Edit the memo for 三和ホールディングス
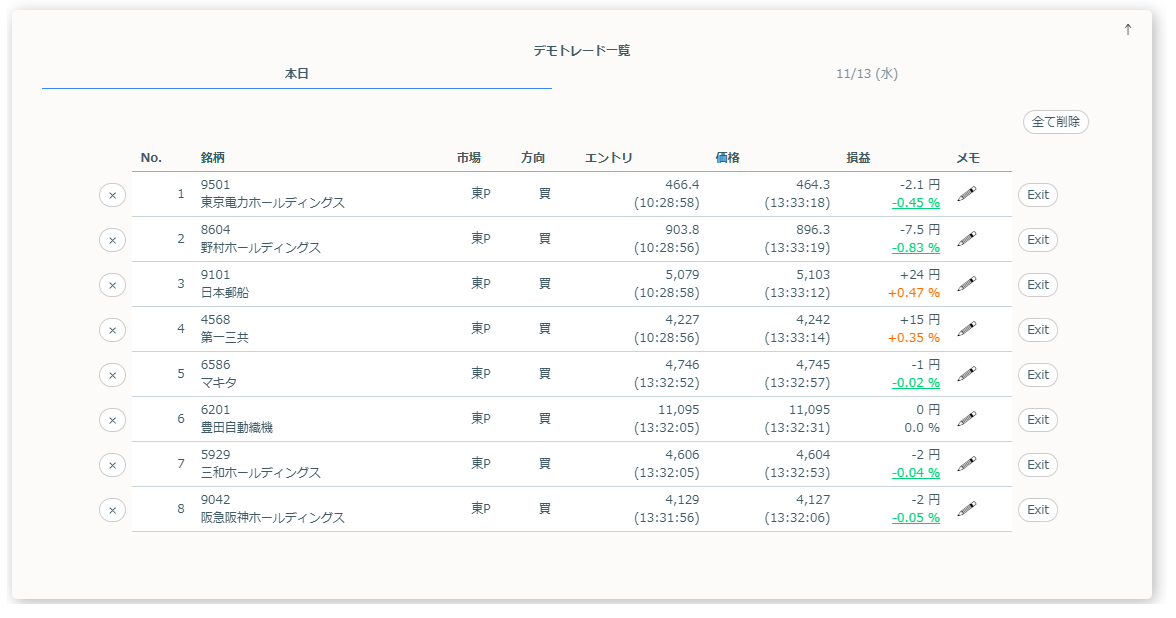This screenshot has height=618, width=1176. (966, 464)
